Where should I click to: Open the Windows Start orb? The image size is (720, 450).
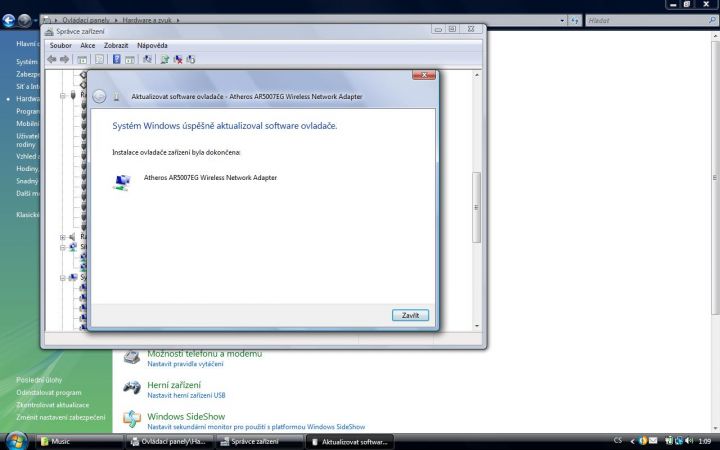(x=17, y=441)
